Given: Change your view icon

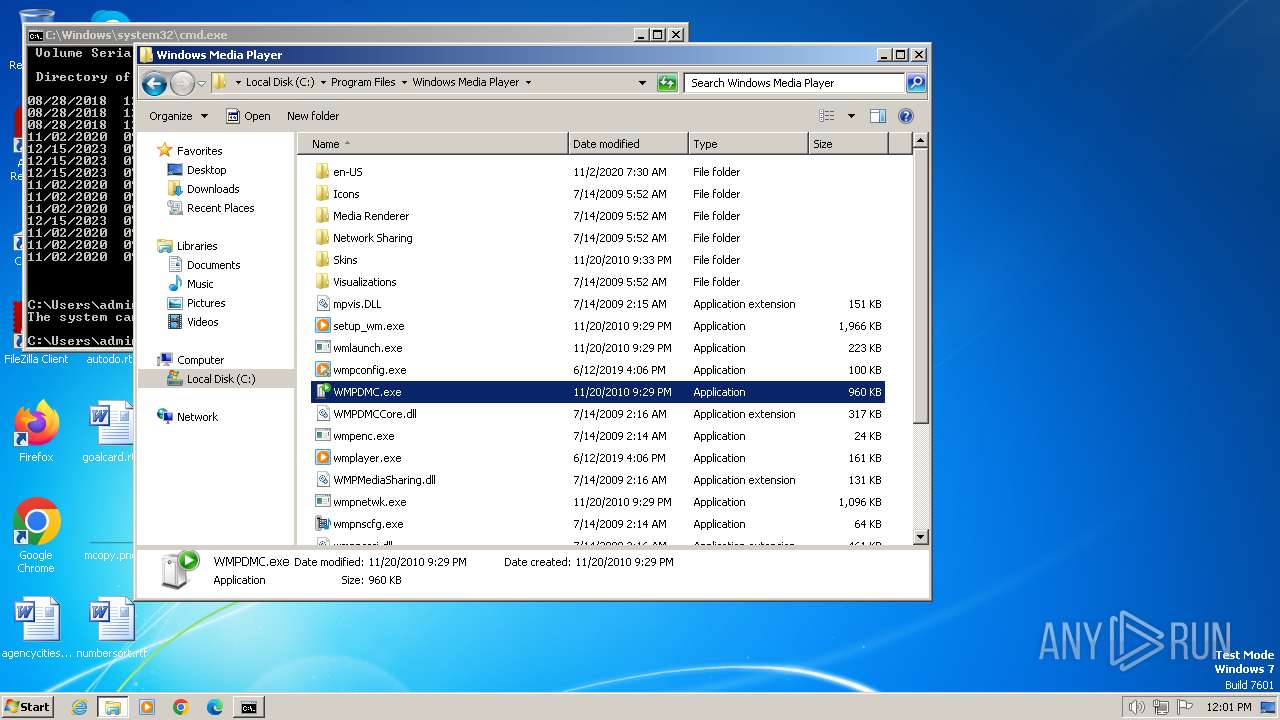Looking at the screenshot, I should [x=827, y=116].
